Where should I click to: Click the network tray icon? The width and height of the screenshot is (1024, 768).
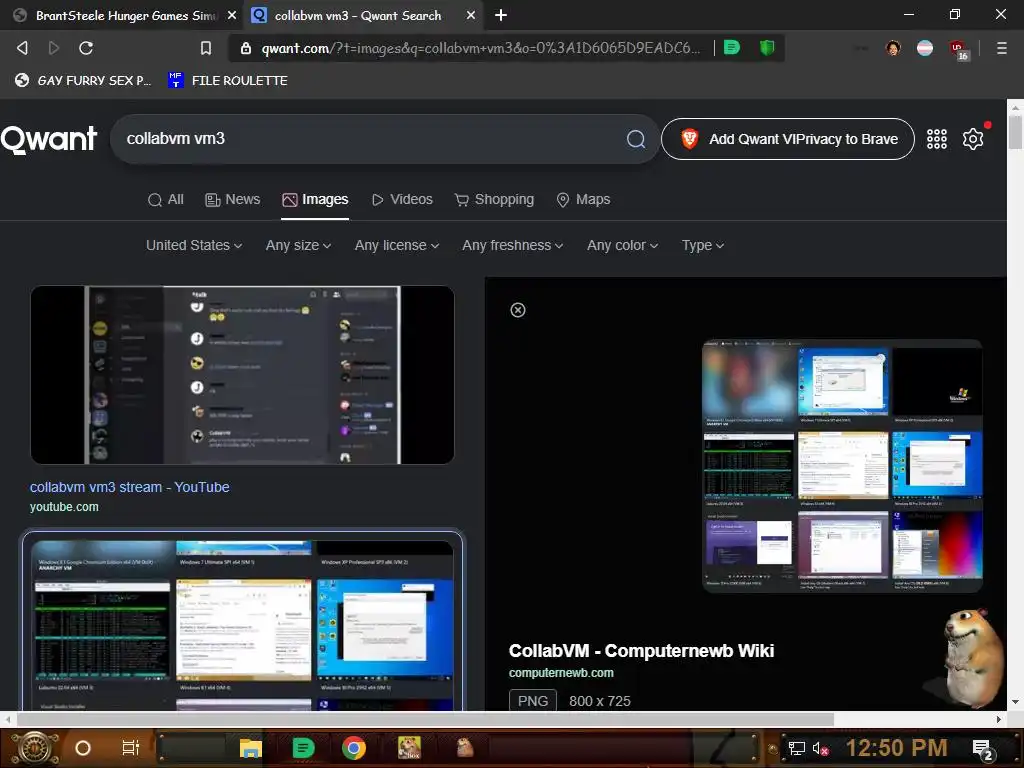point(796,748)
